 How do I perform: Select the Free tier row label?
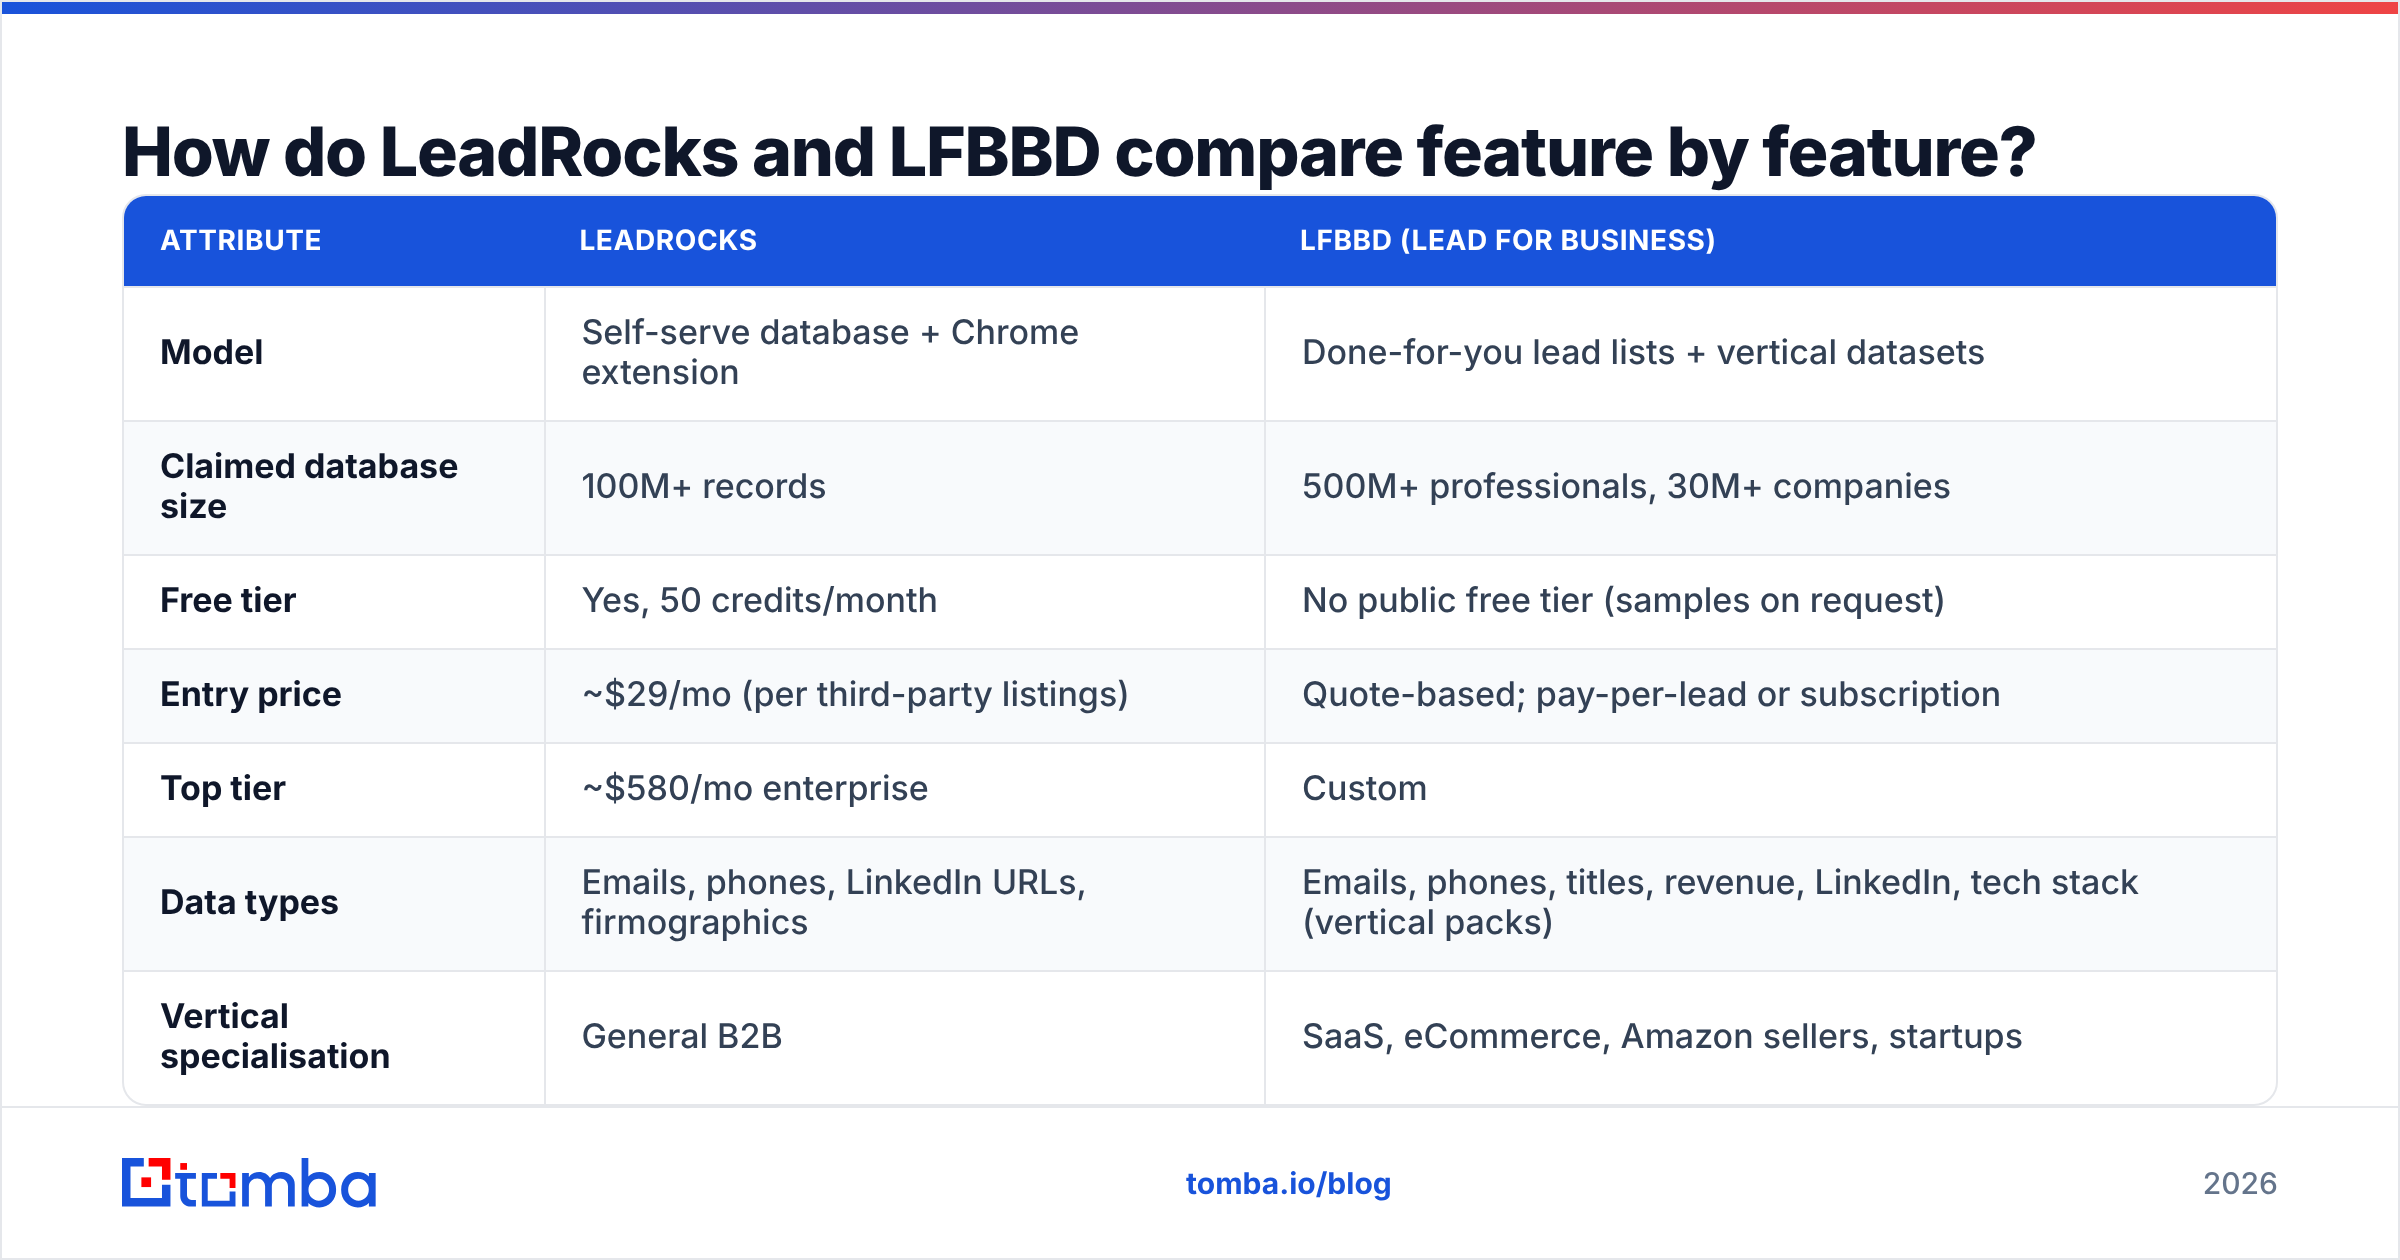click(x=228, y=600)
